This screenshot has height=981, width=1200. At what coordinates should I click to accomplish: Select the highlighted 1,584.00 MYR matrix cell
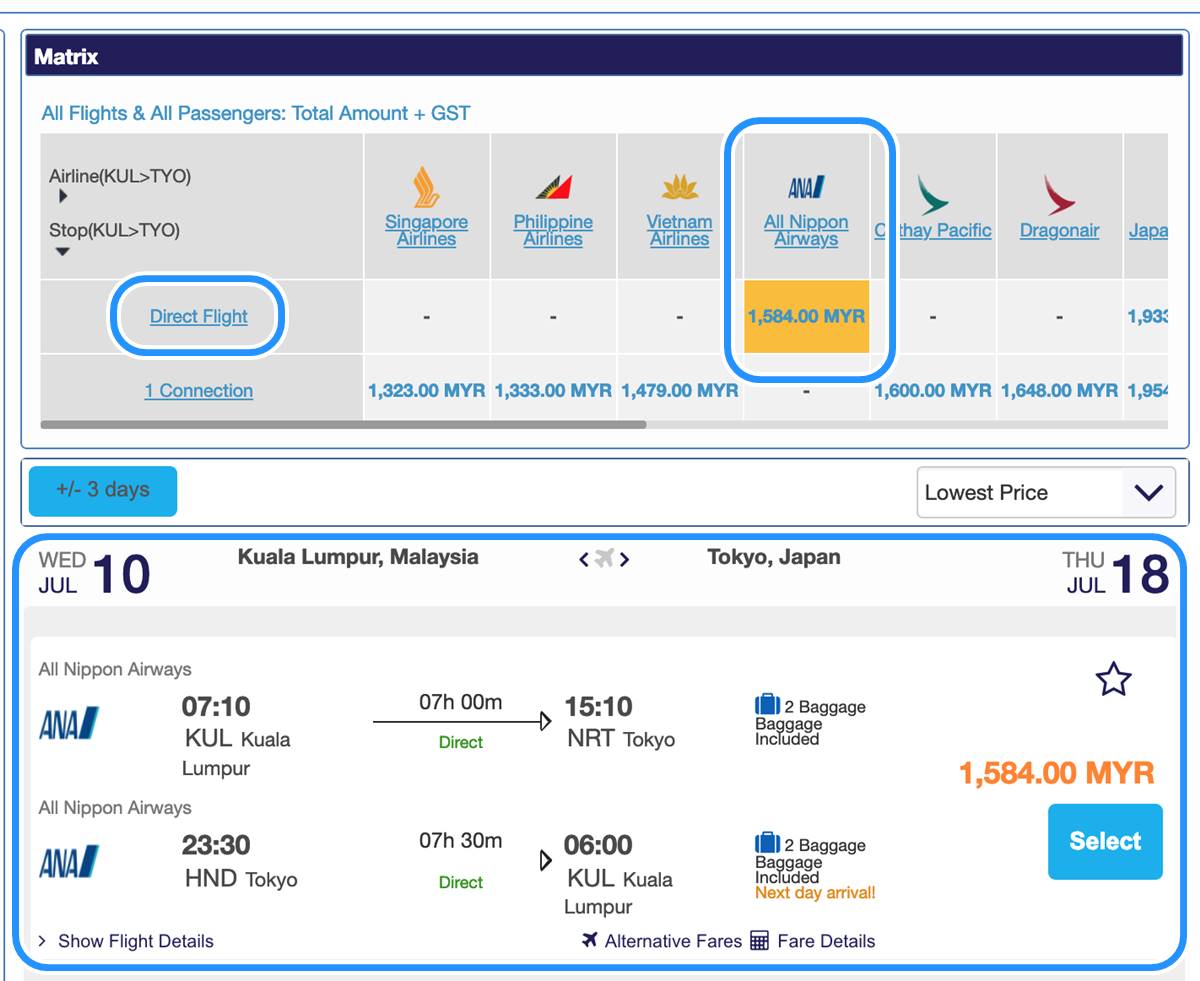pos(806,316)
